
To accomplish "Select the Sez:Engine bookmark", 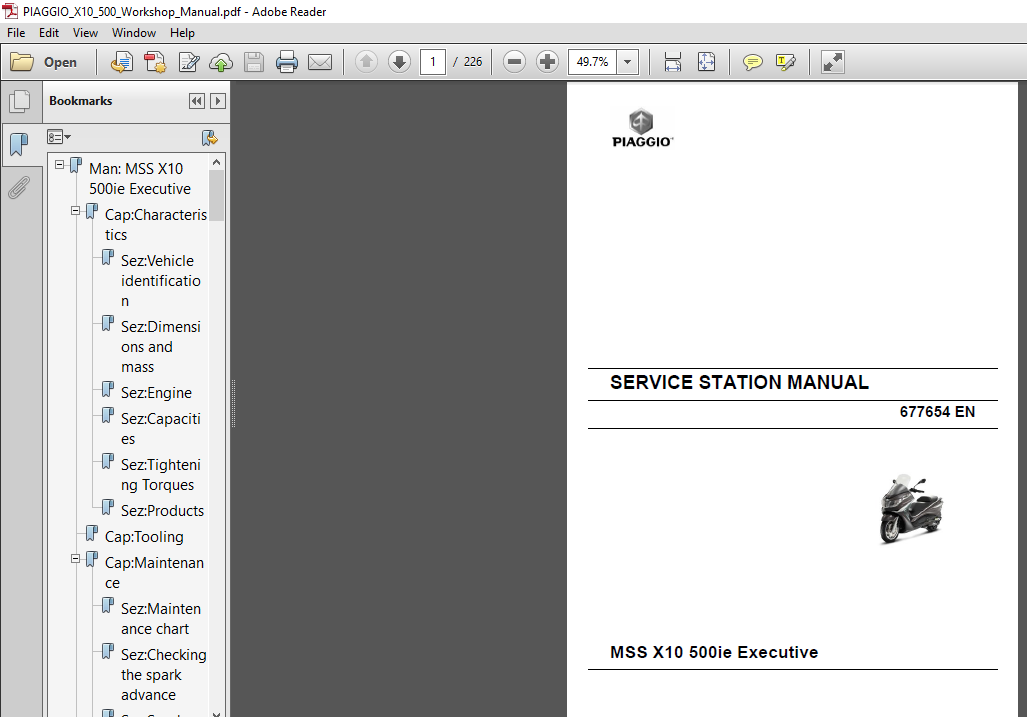I will click(x=156, y=393).
